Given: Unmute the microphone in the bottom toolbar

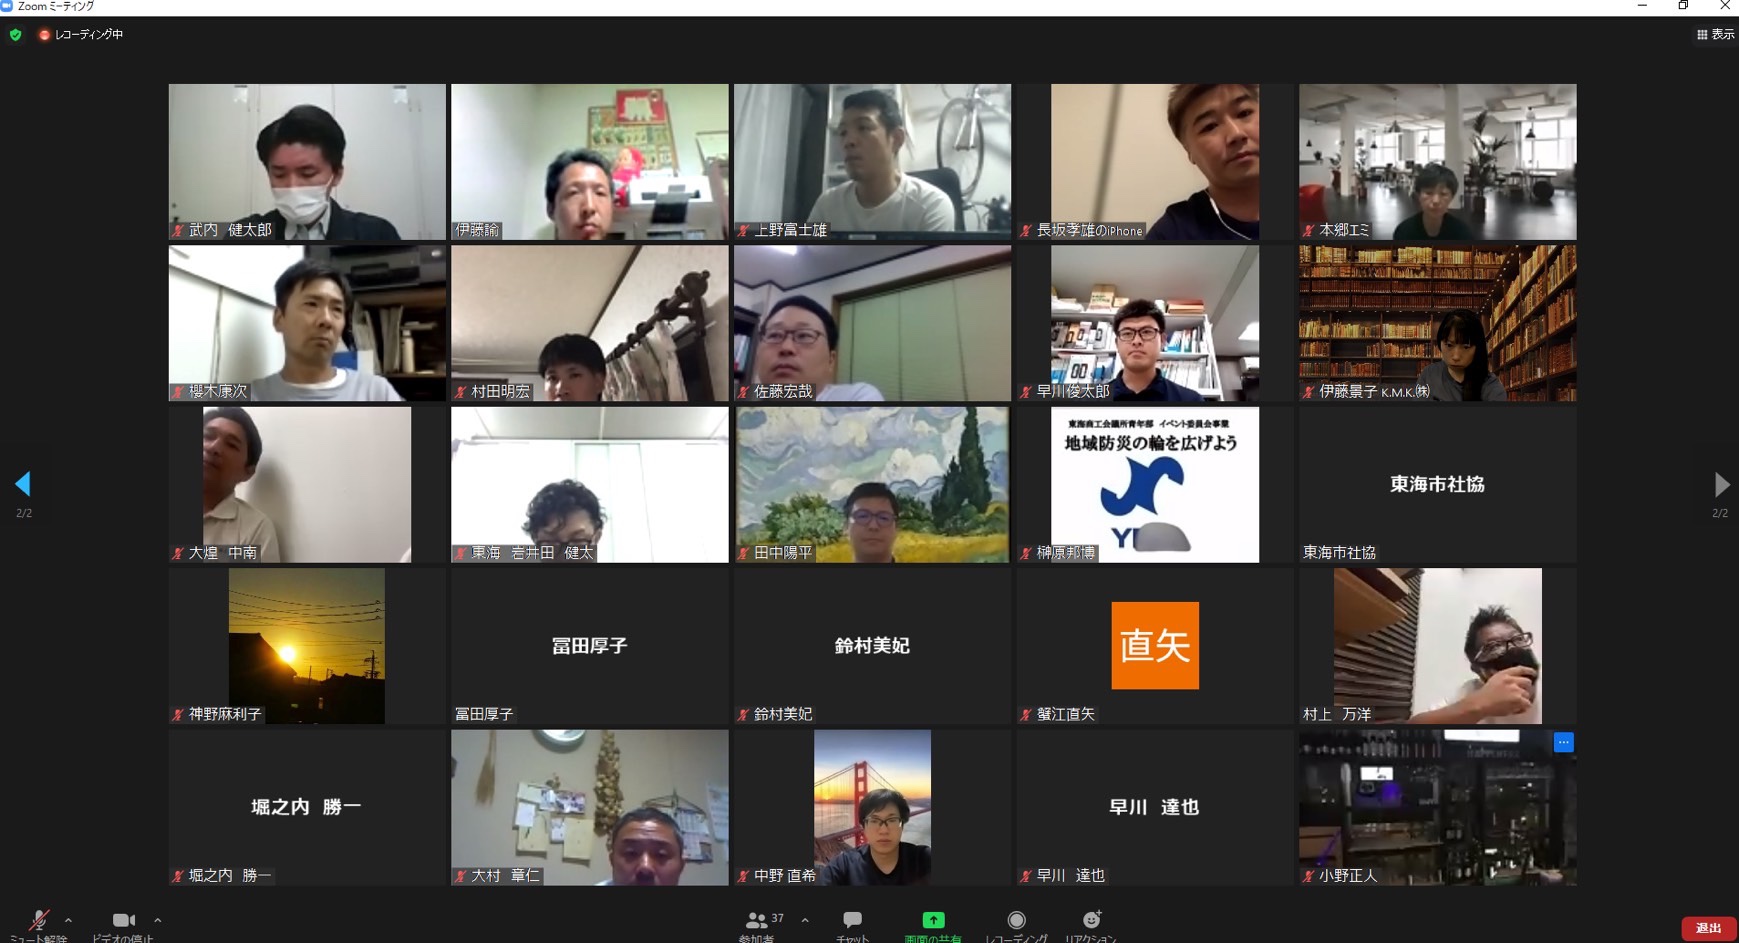Looking at the screenshot, I should (x=39, y=921).
